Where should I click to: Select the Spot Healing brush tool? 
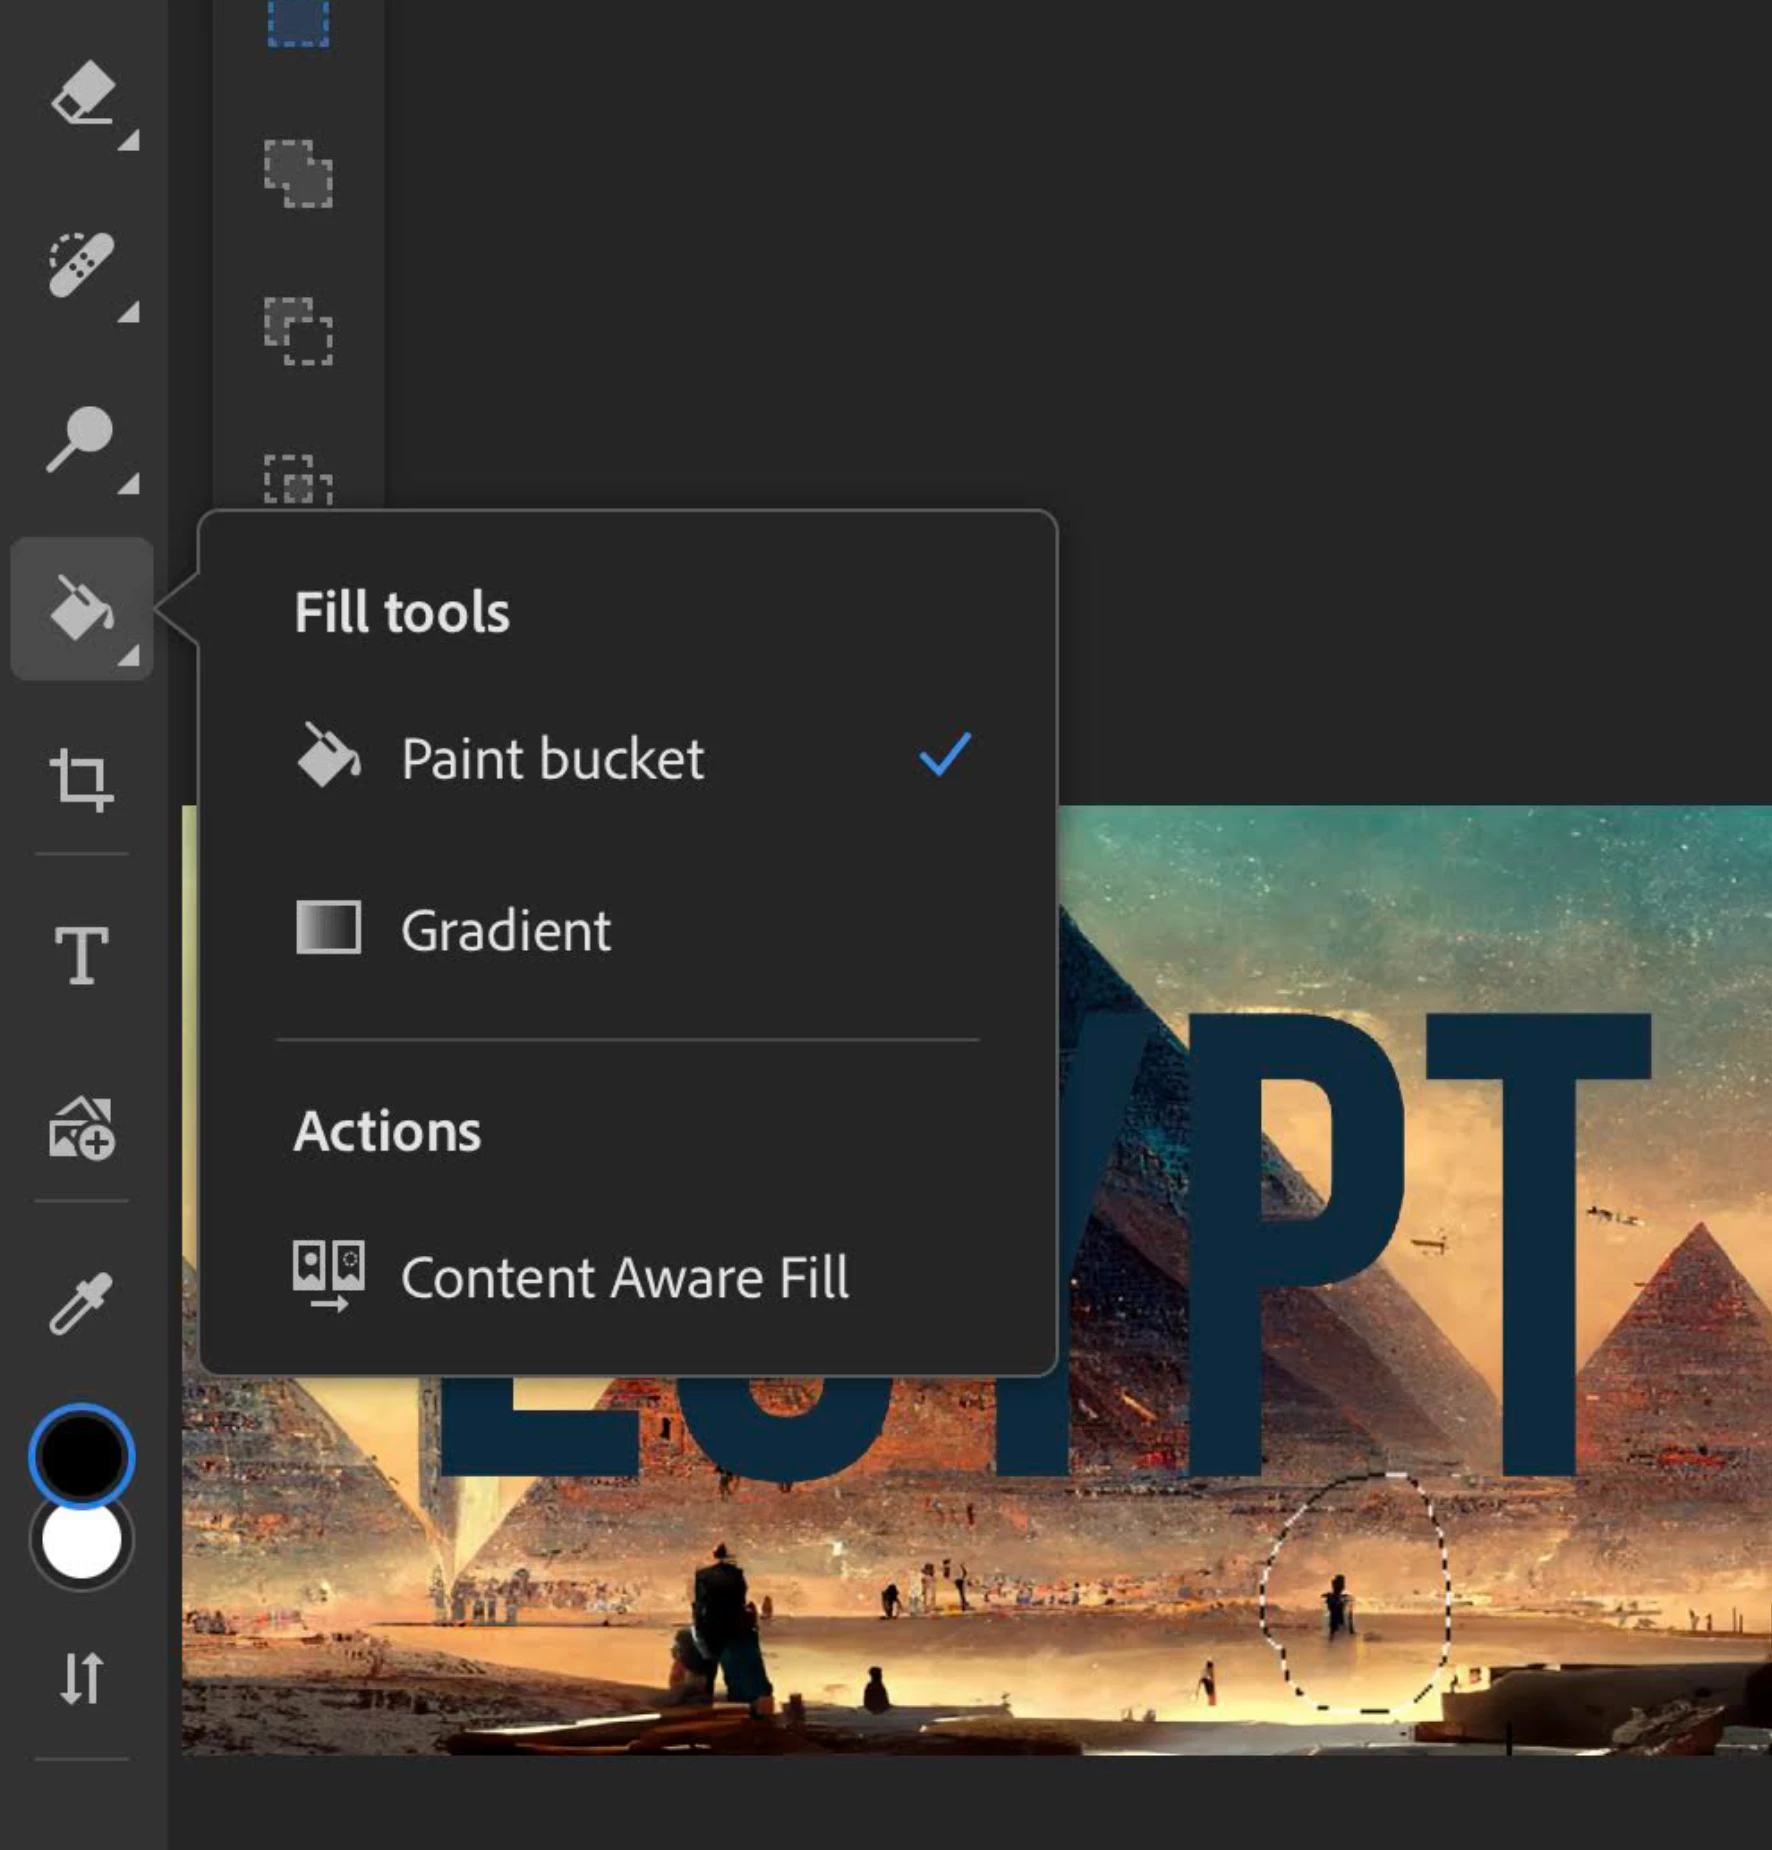pos(82,265)
